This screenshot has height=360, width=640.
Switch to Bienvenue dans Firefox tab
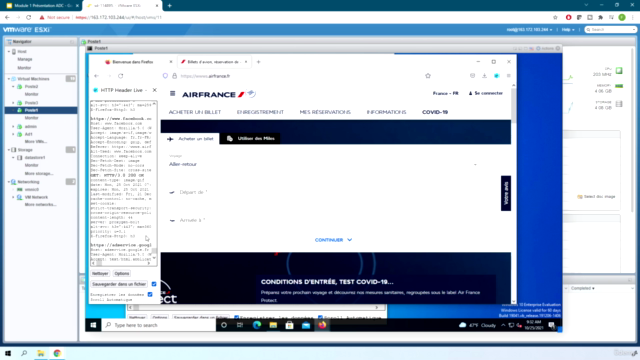tap(133, 62)
